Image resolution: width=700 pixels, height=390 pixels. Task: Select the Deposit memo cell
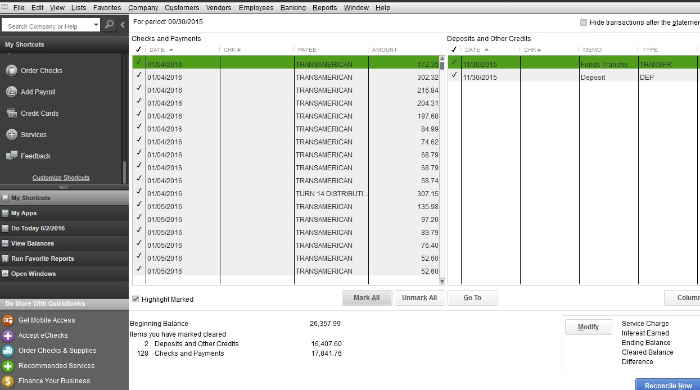click(608, 77)
